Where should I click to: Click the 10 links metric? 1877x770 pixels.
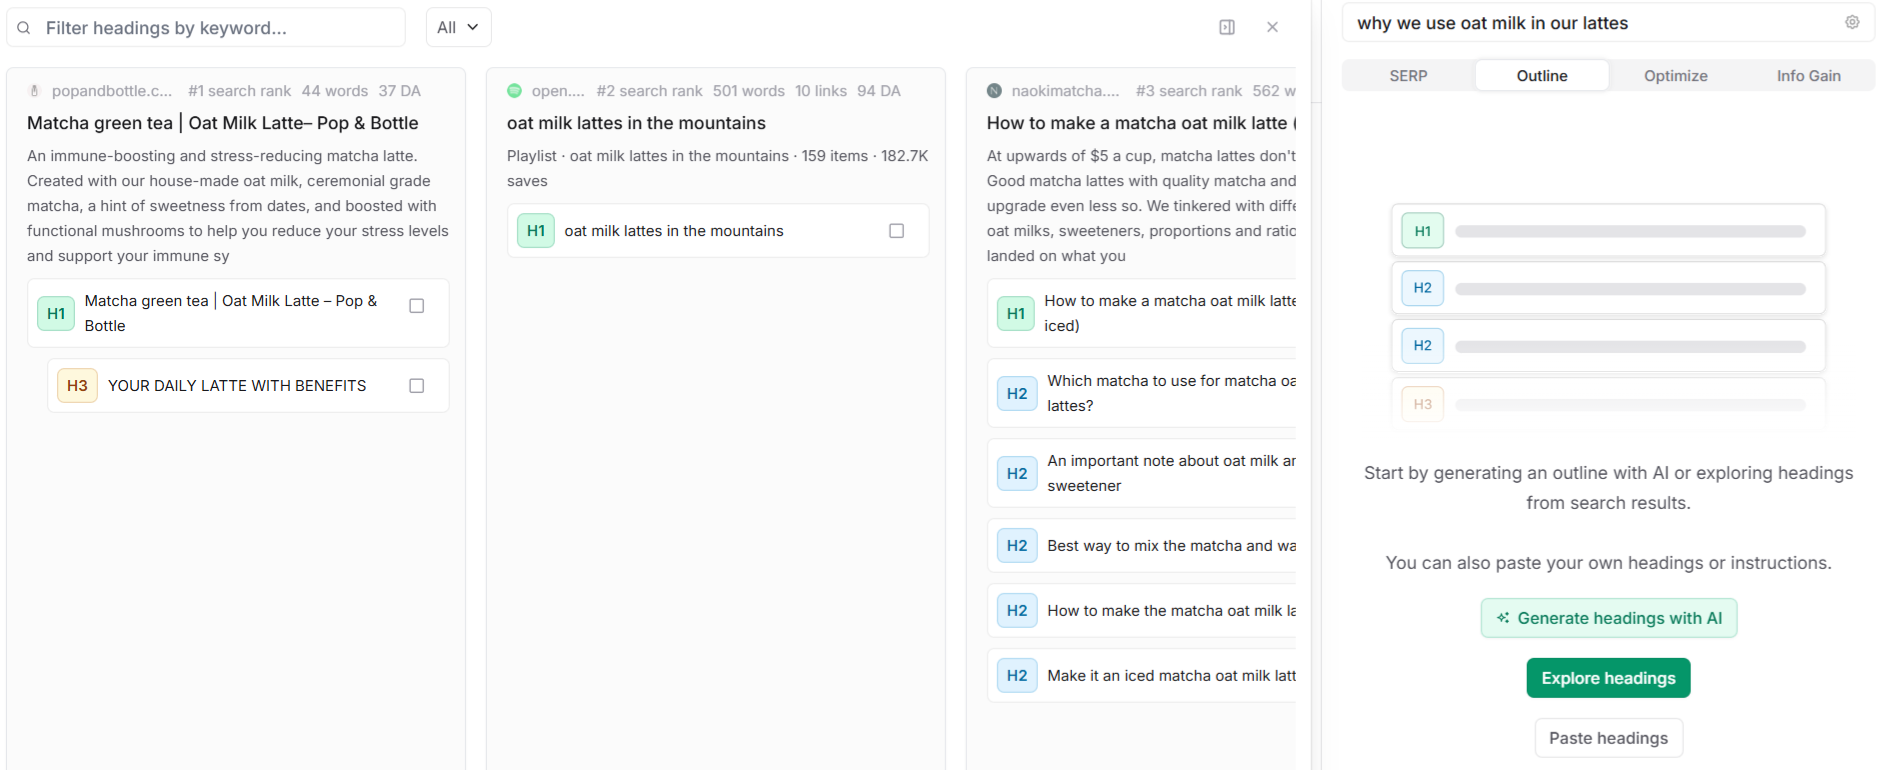[821, 91]
